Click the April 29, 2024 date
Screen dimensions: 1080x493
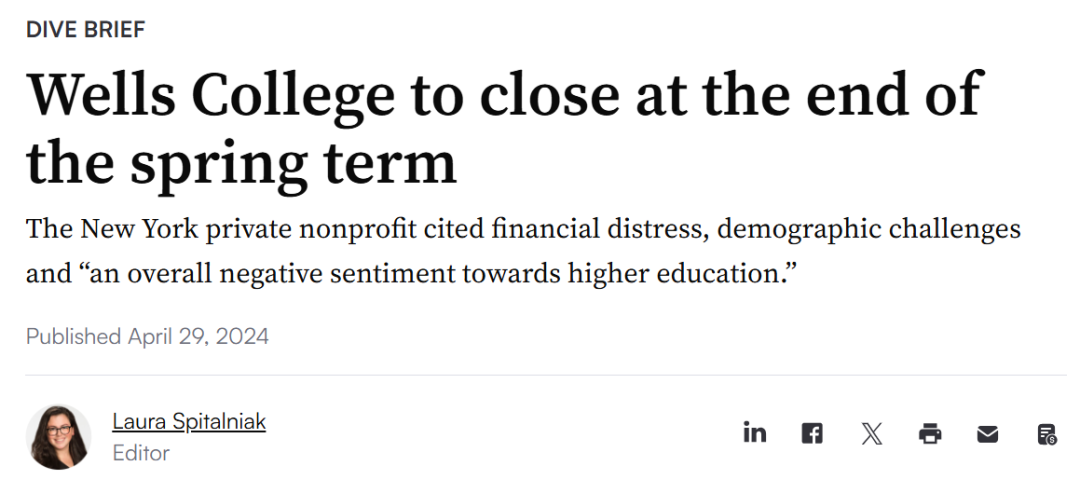click(x=198, y=337)
